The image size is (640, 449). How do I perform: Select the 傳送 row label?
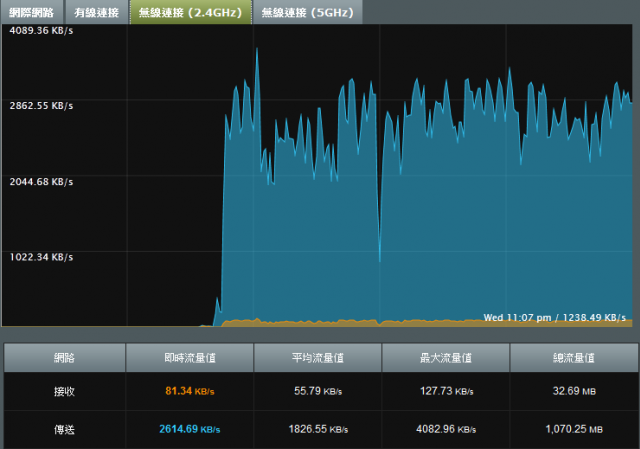click(64, 429)
